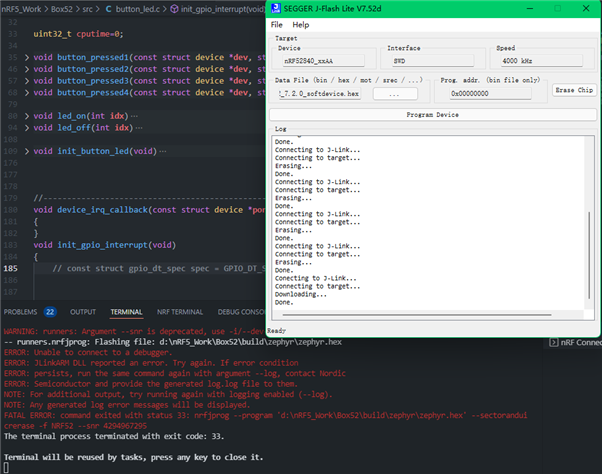The image size is (602, 474).
Task: Click the nRF Connect terminal entry
Action: (575, 342)
